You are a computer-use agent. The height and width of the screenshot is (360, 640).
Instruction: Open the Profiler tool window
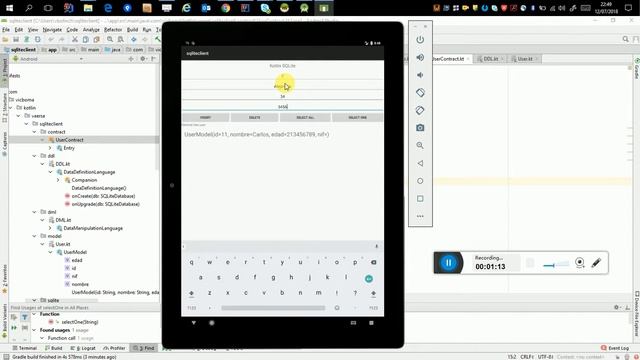115,348
